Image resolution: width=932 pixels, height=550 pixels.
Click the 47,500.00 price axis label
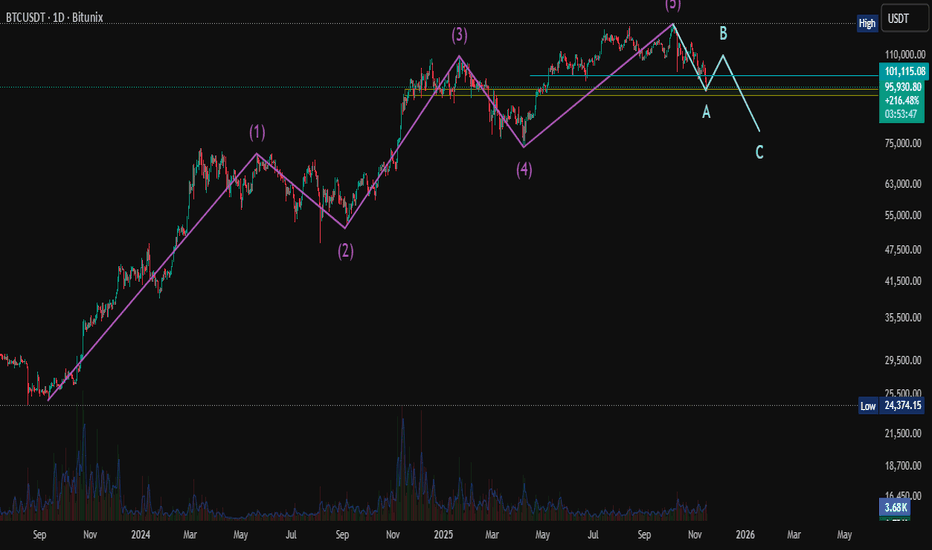pyautogui.click(x=903, y=250)
